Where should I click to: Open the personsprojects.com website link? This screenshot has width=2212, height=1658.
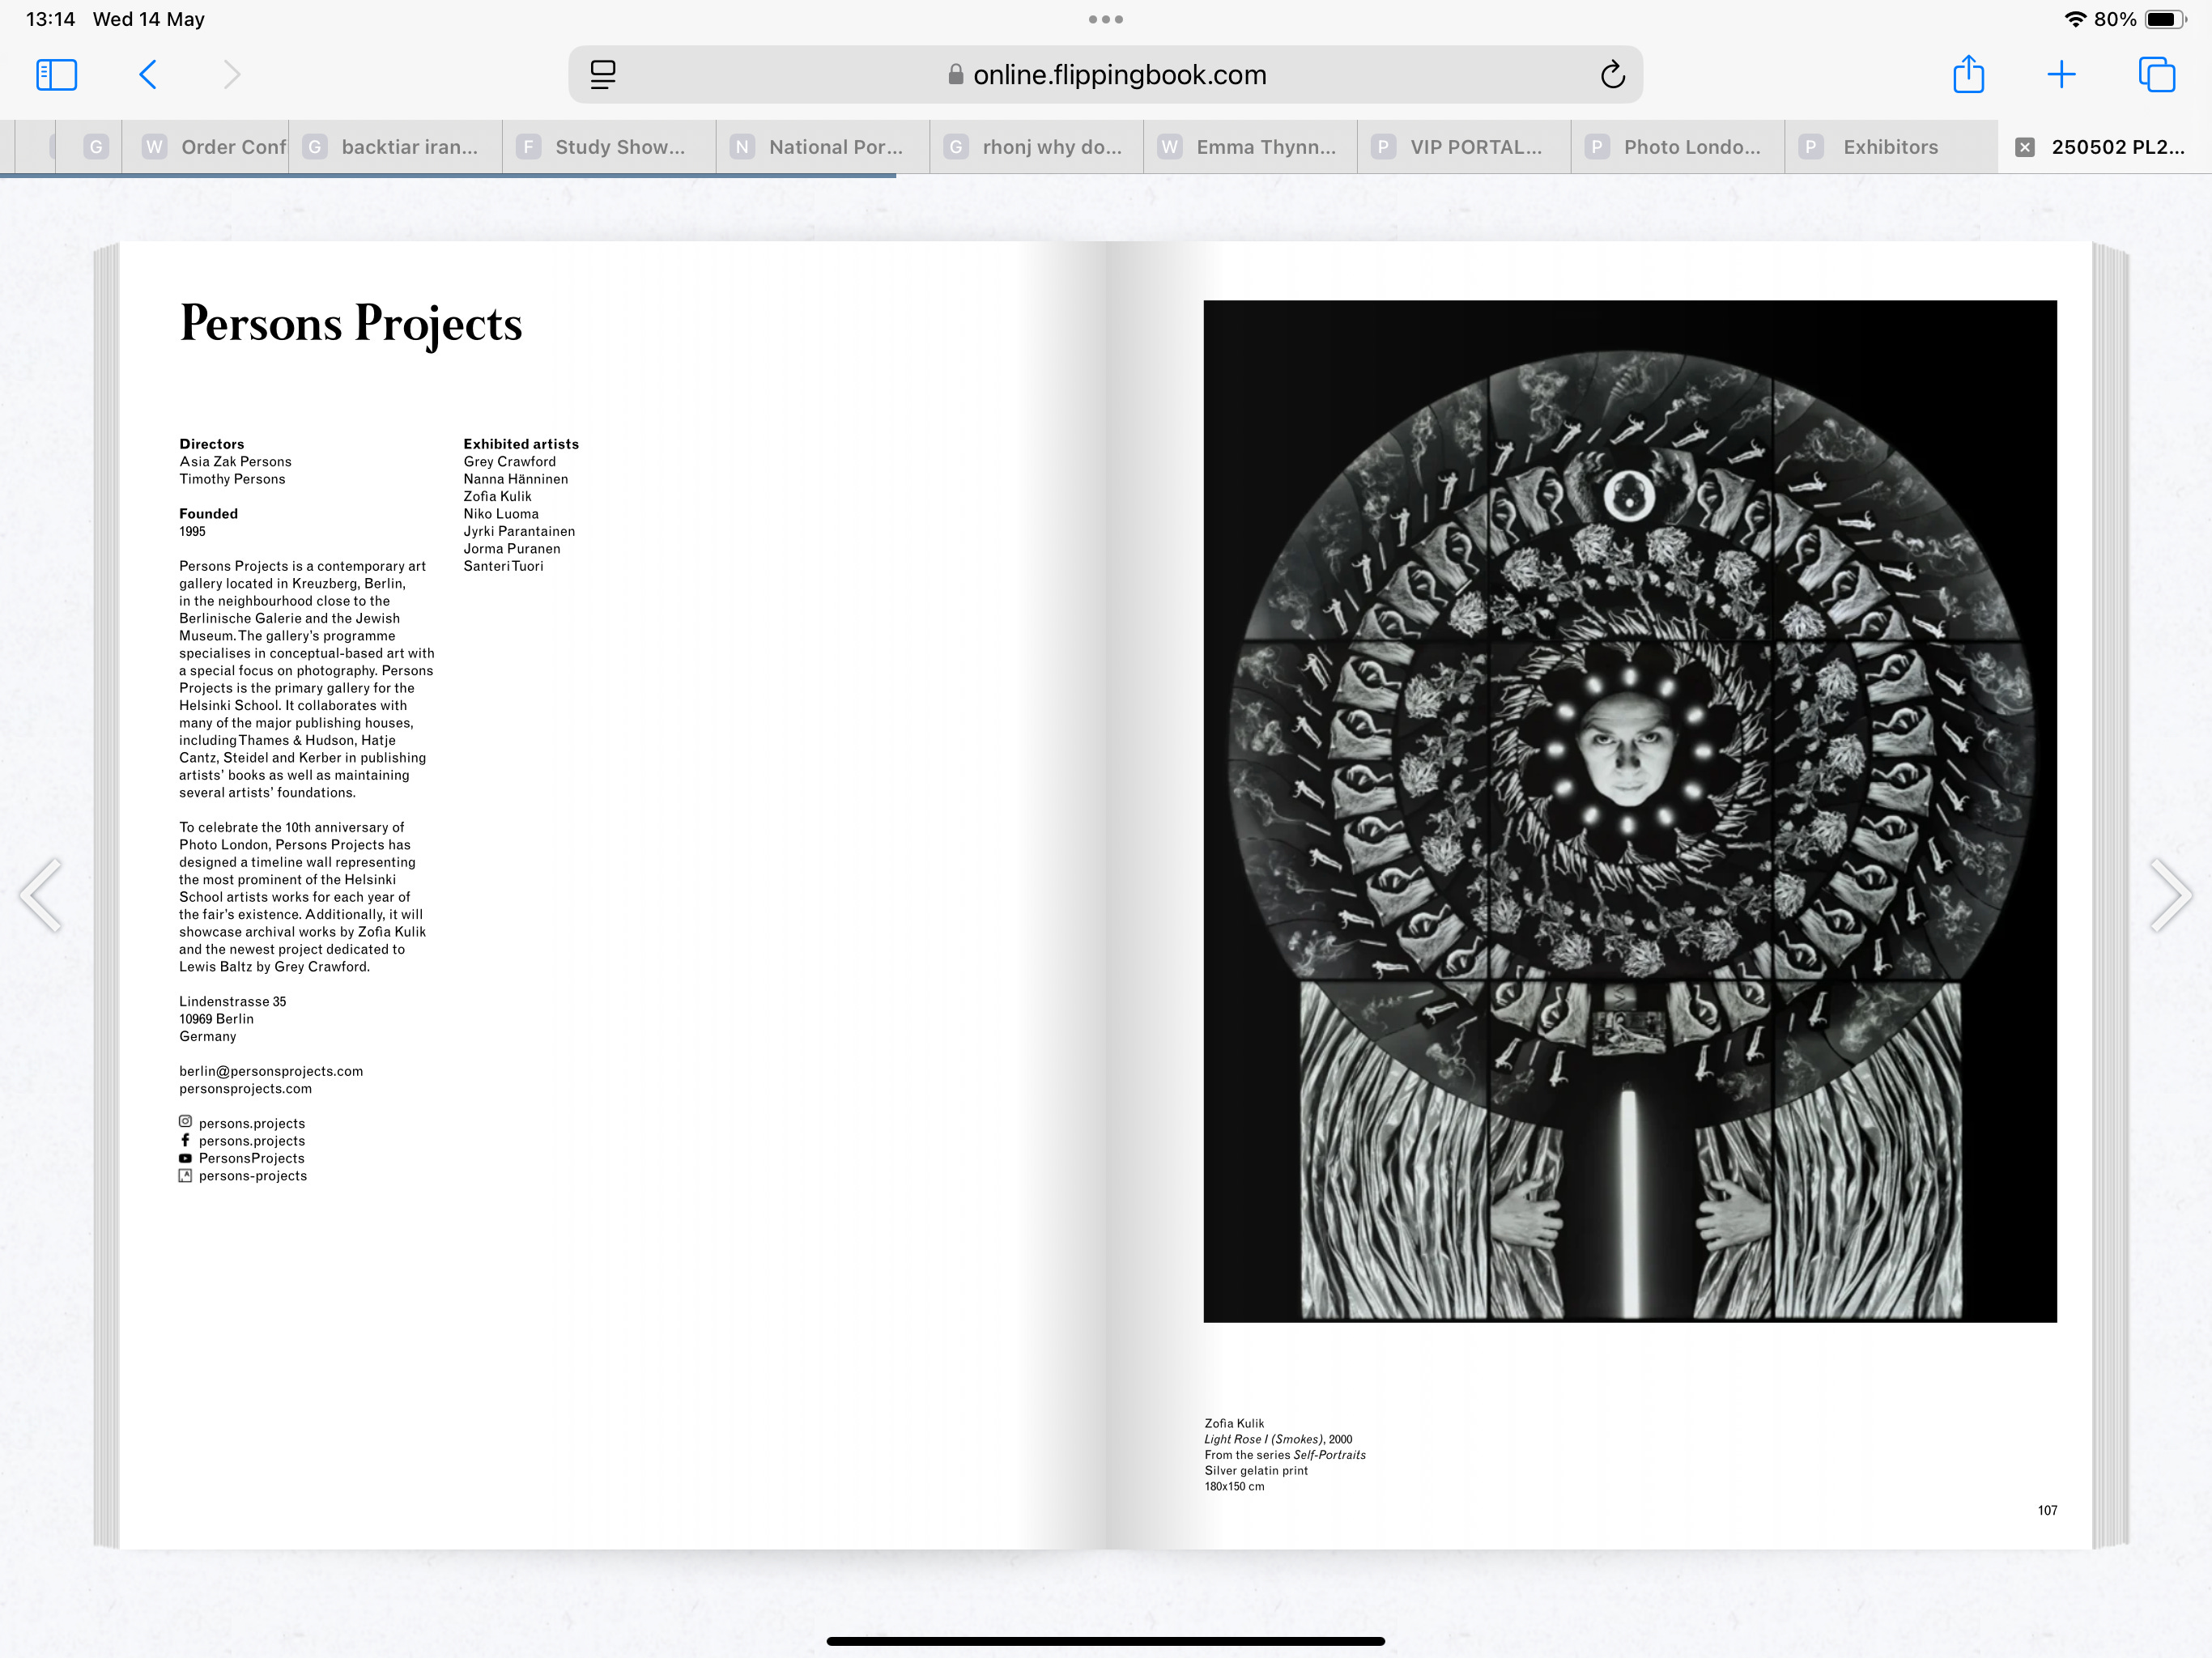pyautogui.click(x=245, y=1088)
